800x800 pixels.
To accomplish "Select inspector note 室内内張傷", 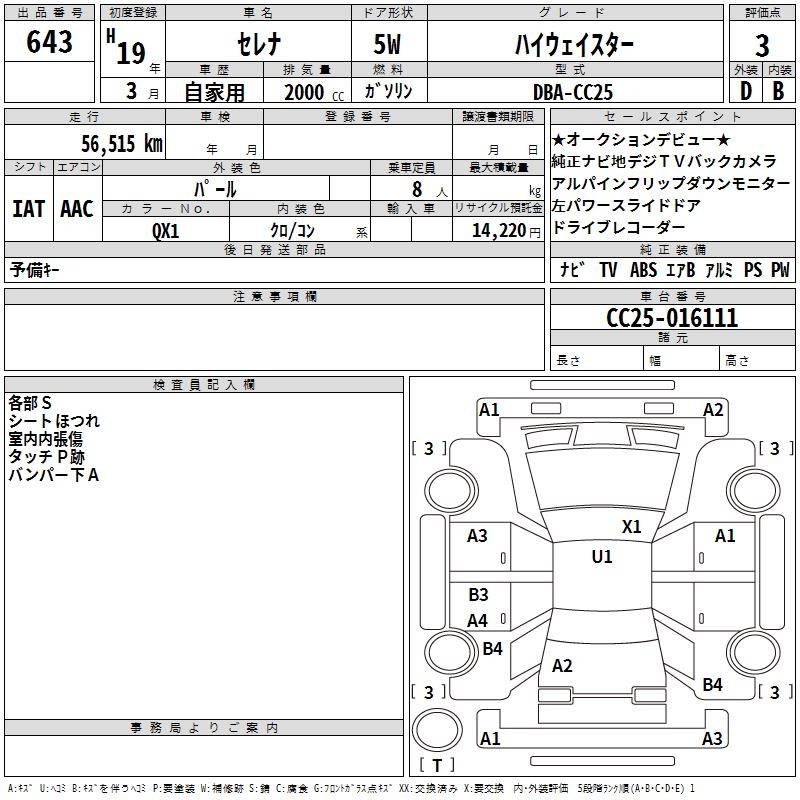I will [x=45, y=439].
